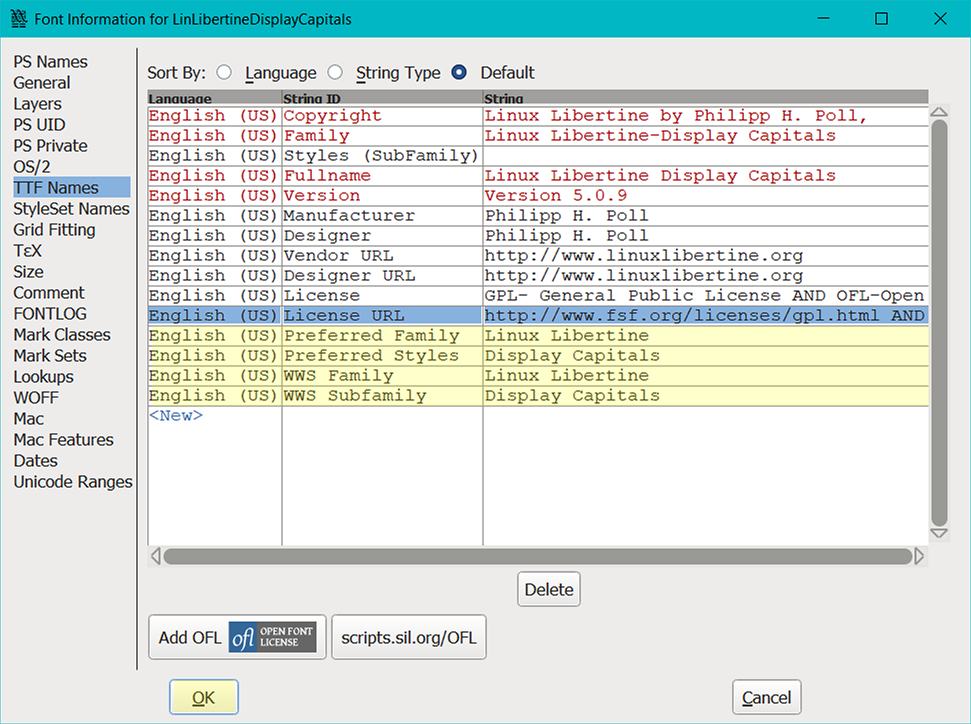Select the Language sort radio button
This screenshot has height=724, width=971.
224,72
